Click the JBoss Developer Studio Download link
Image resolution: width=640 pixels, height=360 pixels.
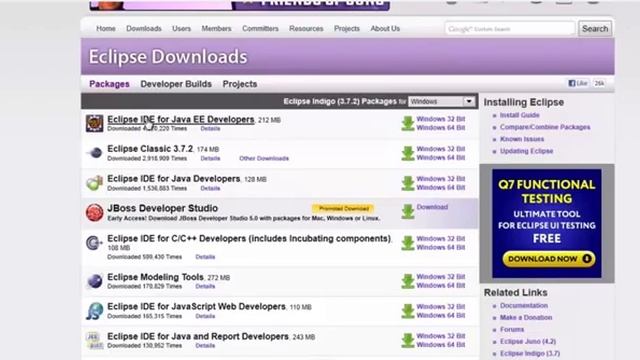pyautogui.click(x=432, y=207)
